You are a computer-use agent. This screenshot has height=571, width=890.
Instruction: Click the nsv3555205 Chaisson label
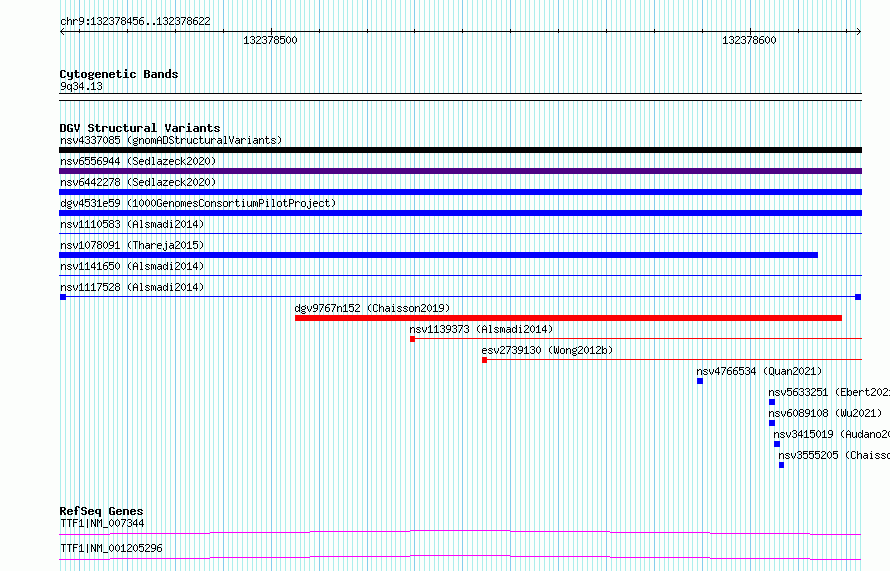click(834, 455)
